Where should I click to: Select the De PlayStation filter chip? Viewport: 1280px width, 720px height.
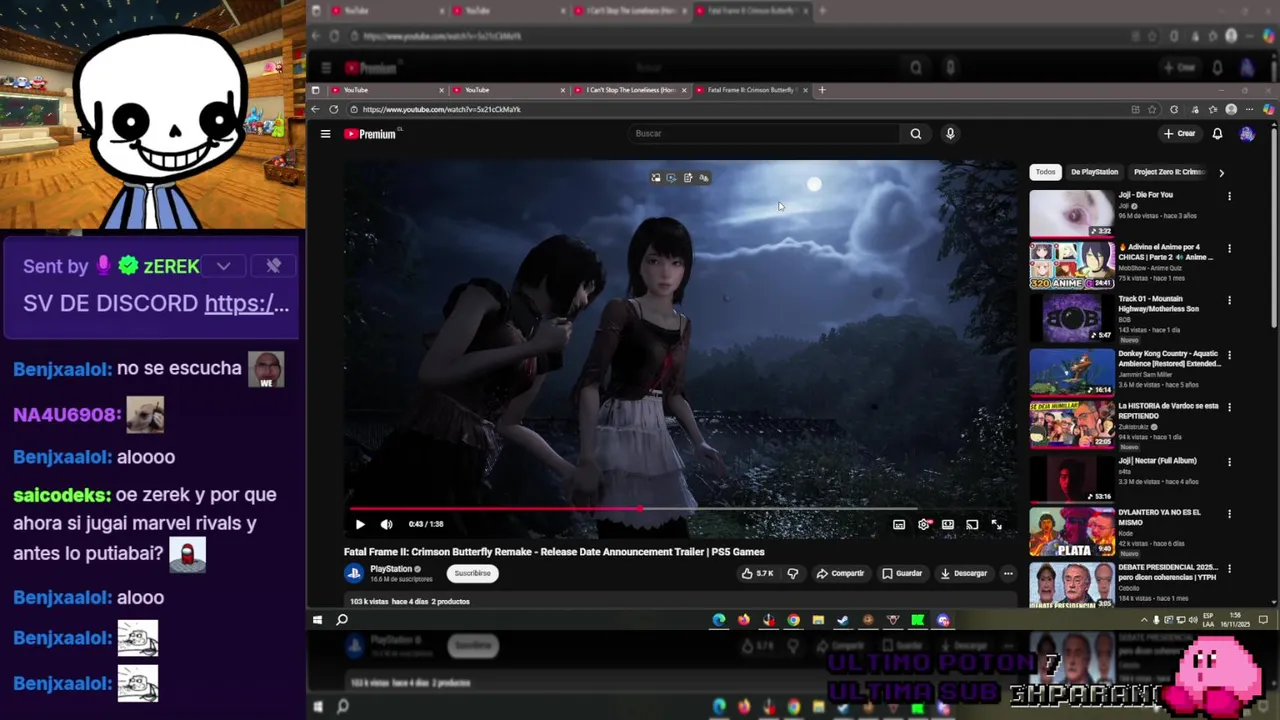[x=1094, y=172]
